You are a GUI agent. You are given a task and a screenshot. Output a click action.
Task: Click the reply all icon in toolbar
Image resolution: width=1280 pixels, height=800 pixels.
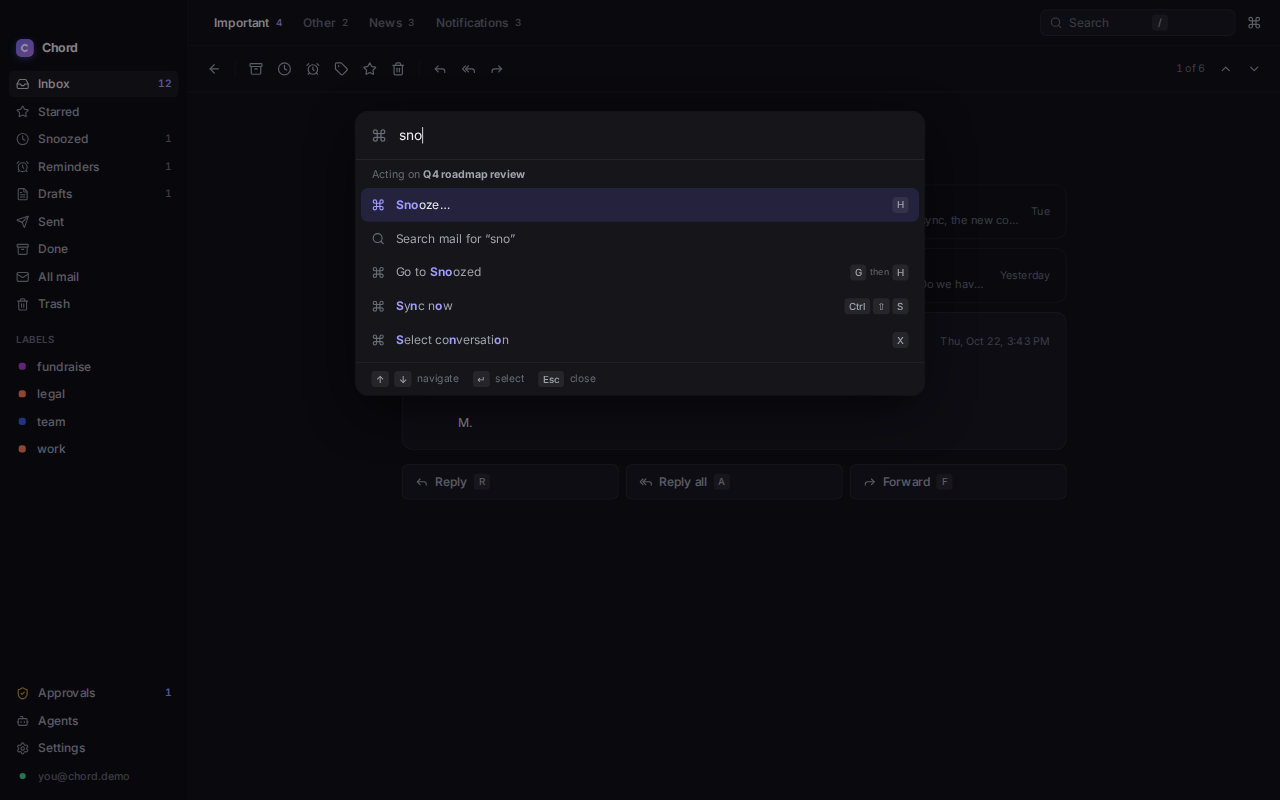(468, 69)
